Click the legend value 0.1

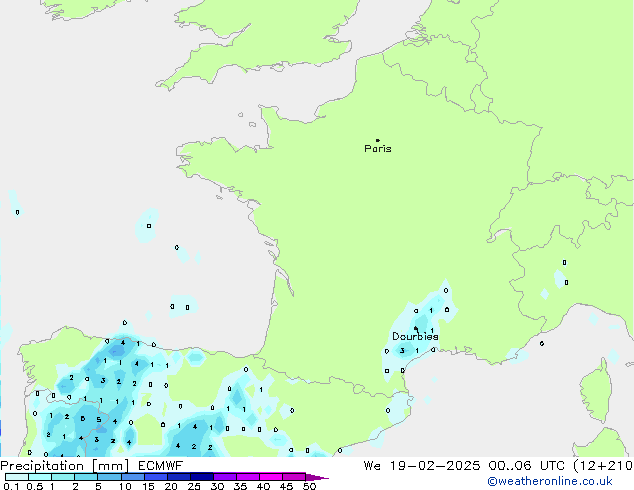click(11, 486)
